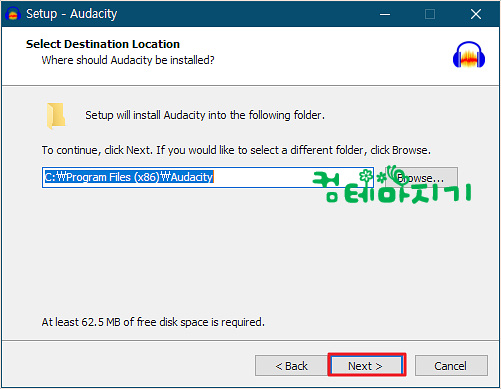
Task: Click 'At least 62.5 MB' disk space text
Action: pyautogui.click(x=153, y=322)
